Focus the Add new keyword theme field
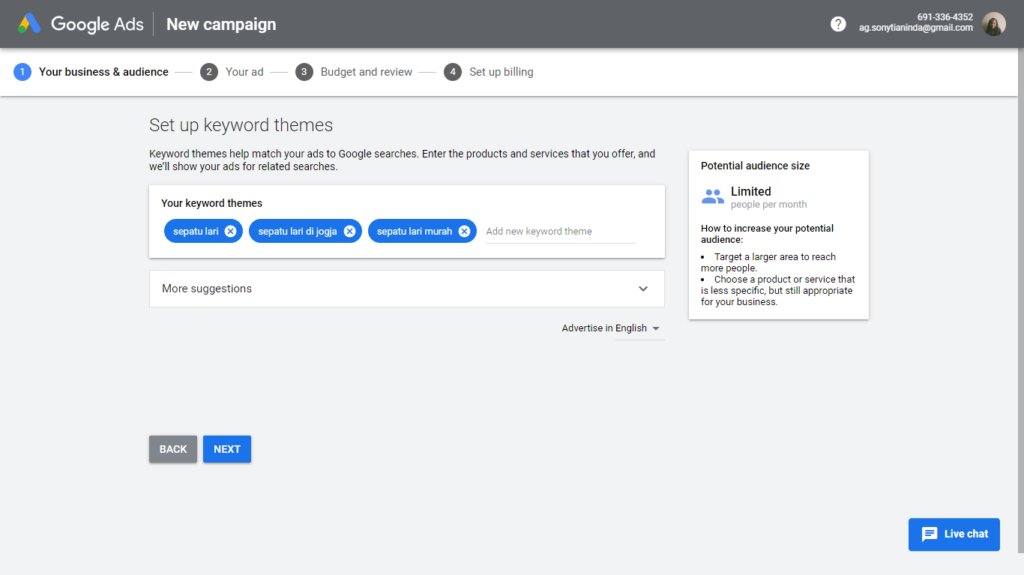This screenshot has width=1024, height=575. coord(559,231)
